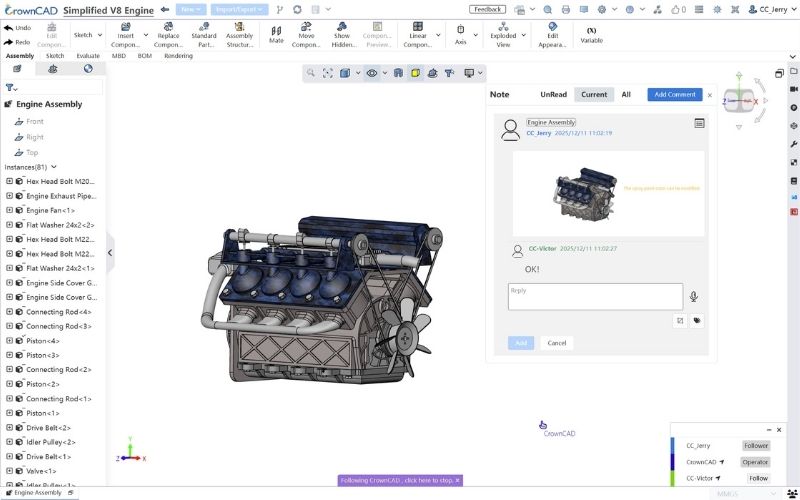
Task: Click the microphone voice input icon
Action: pyautogui.click(x=693, y=296)
